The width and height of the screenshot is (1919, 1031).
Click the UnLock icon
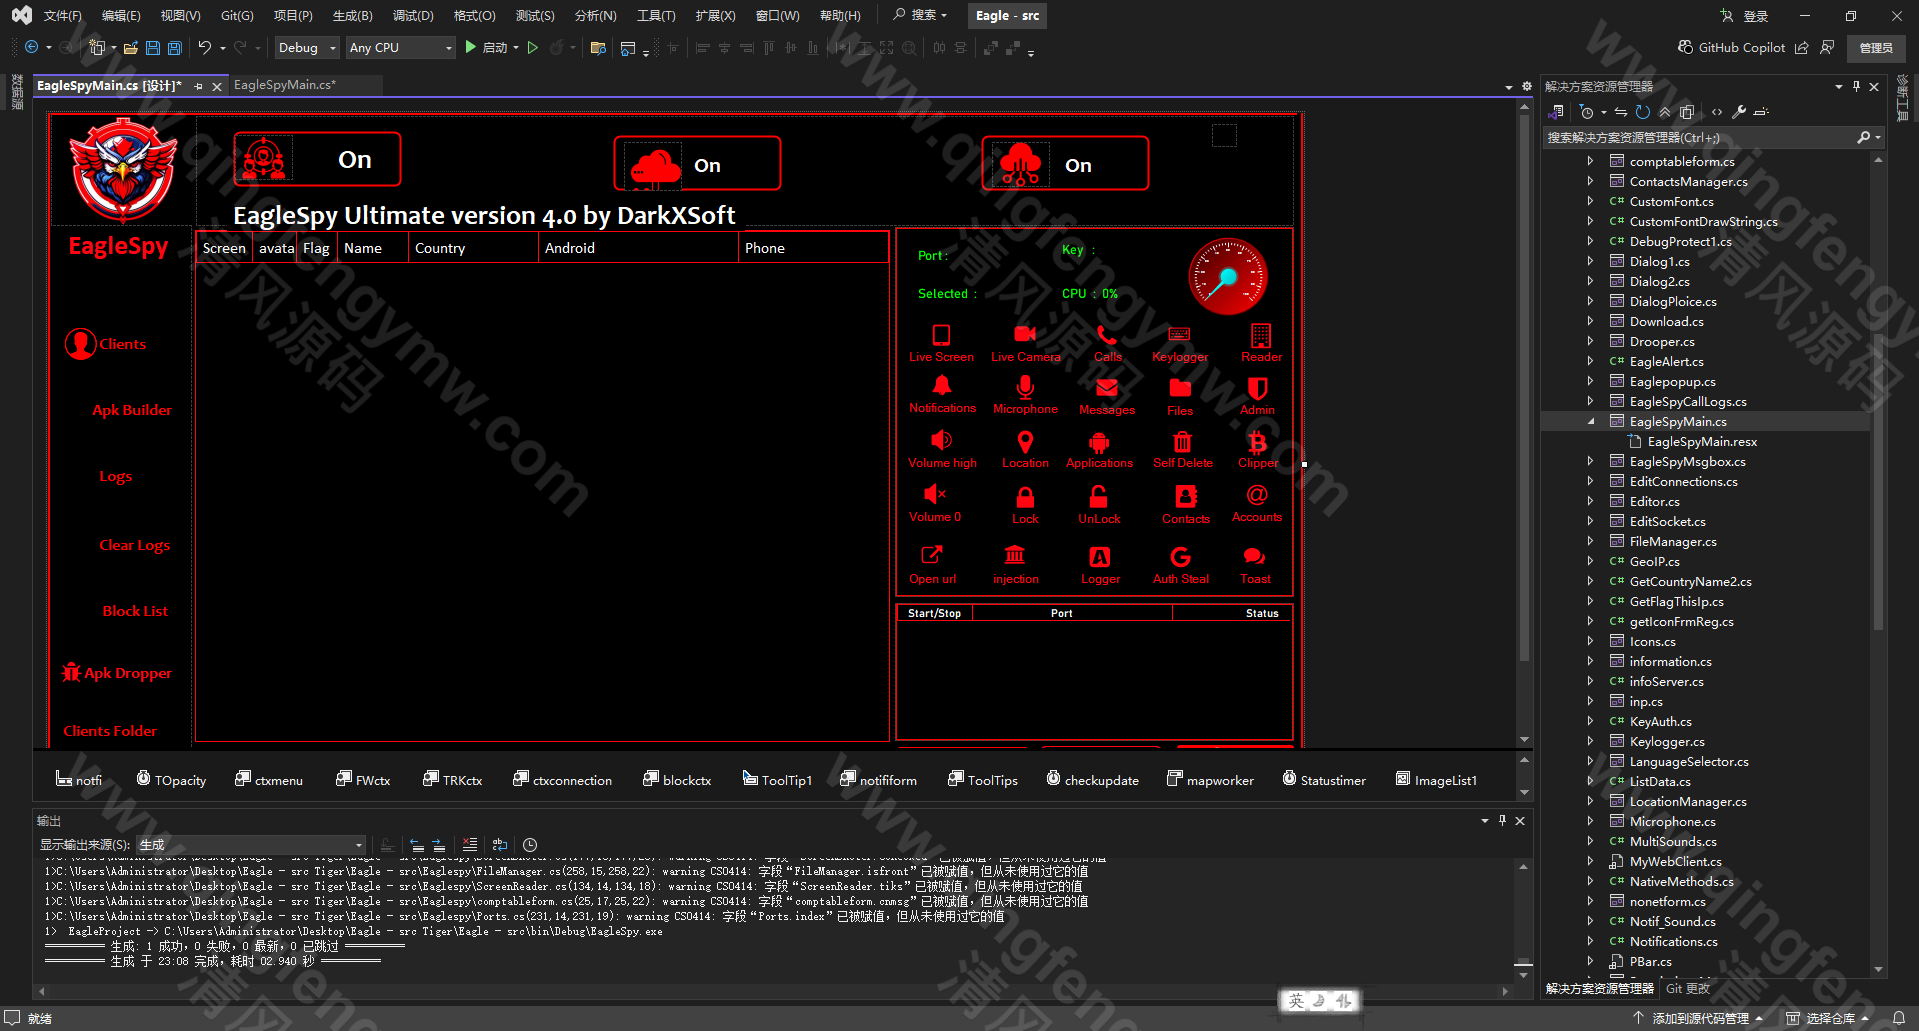coord(1098,497)
